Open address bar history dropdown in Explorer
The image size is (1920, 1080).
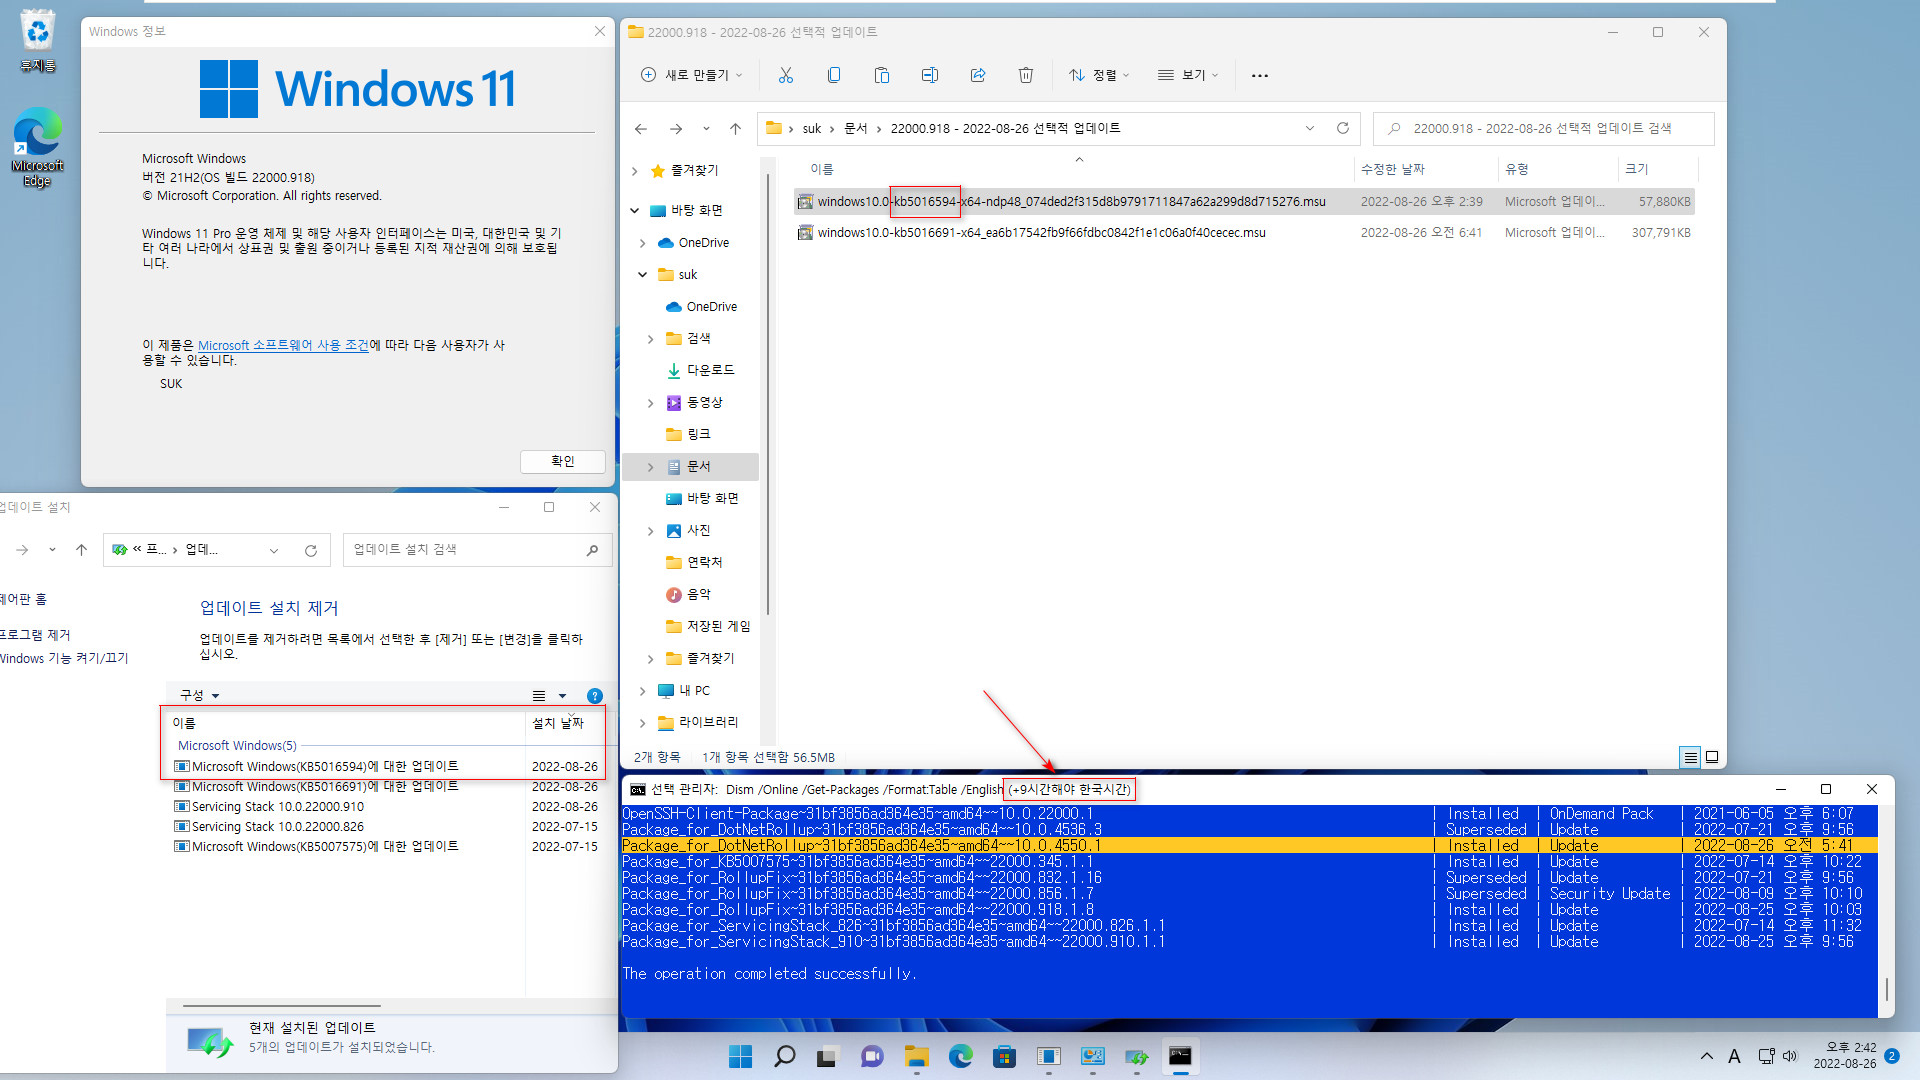click(x=1310, y=128)
